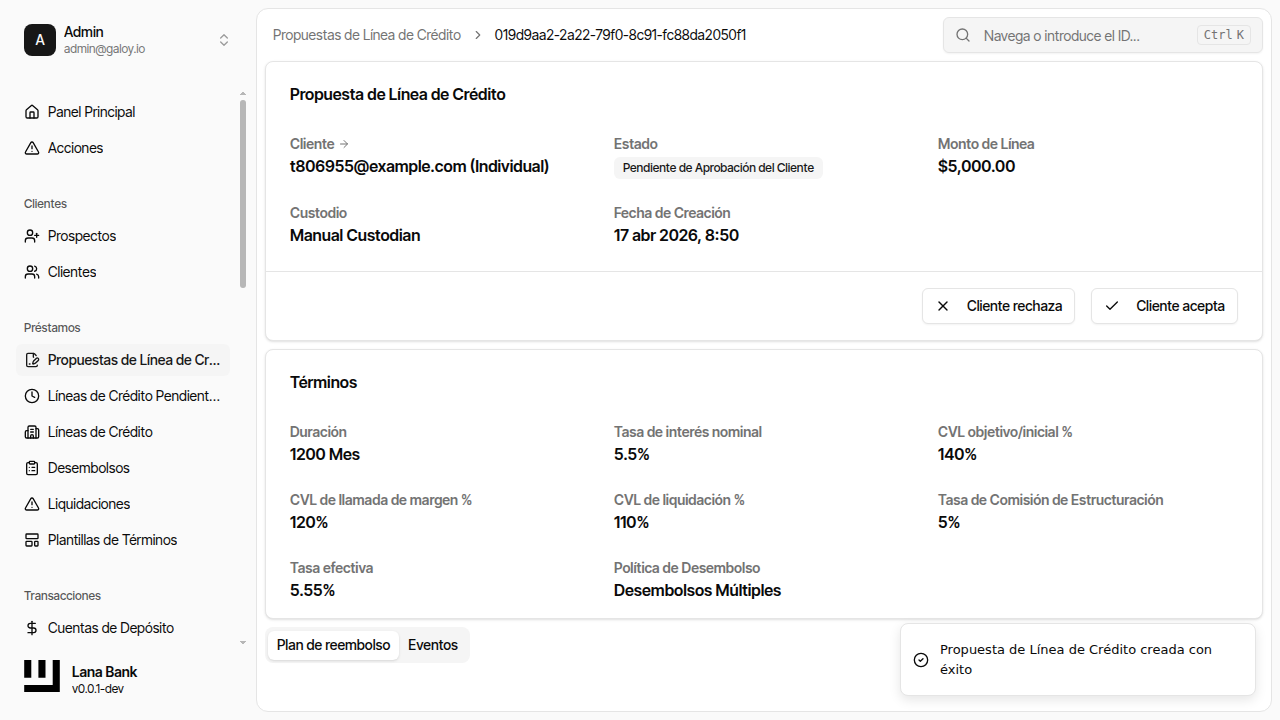Select the Plan de reembolso tab
This screenshot has height=720, width=1280.
point(333,645)
